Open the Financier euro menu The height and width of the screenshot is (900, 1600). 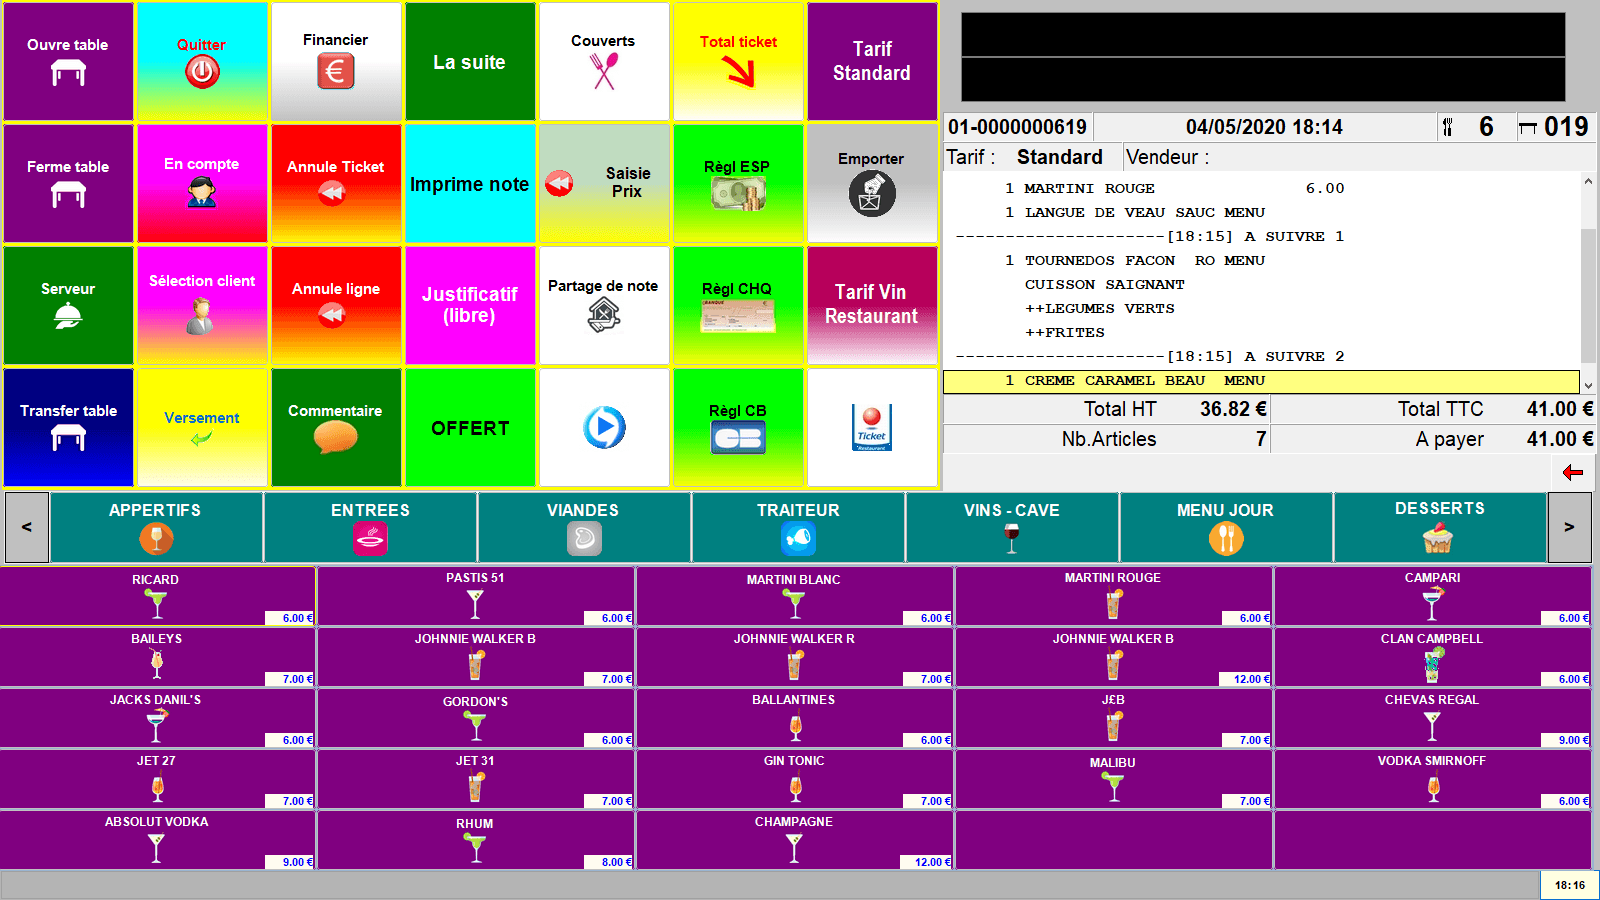click(x=336, y=61)
